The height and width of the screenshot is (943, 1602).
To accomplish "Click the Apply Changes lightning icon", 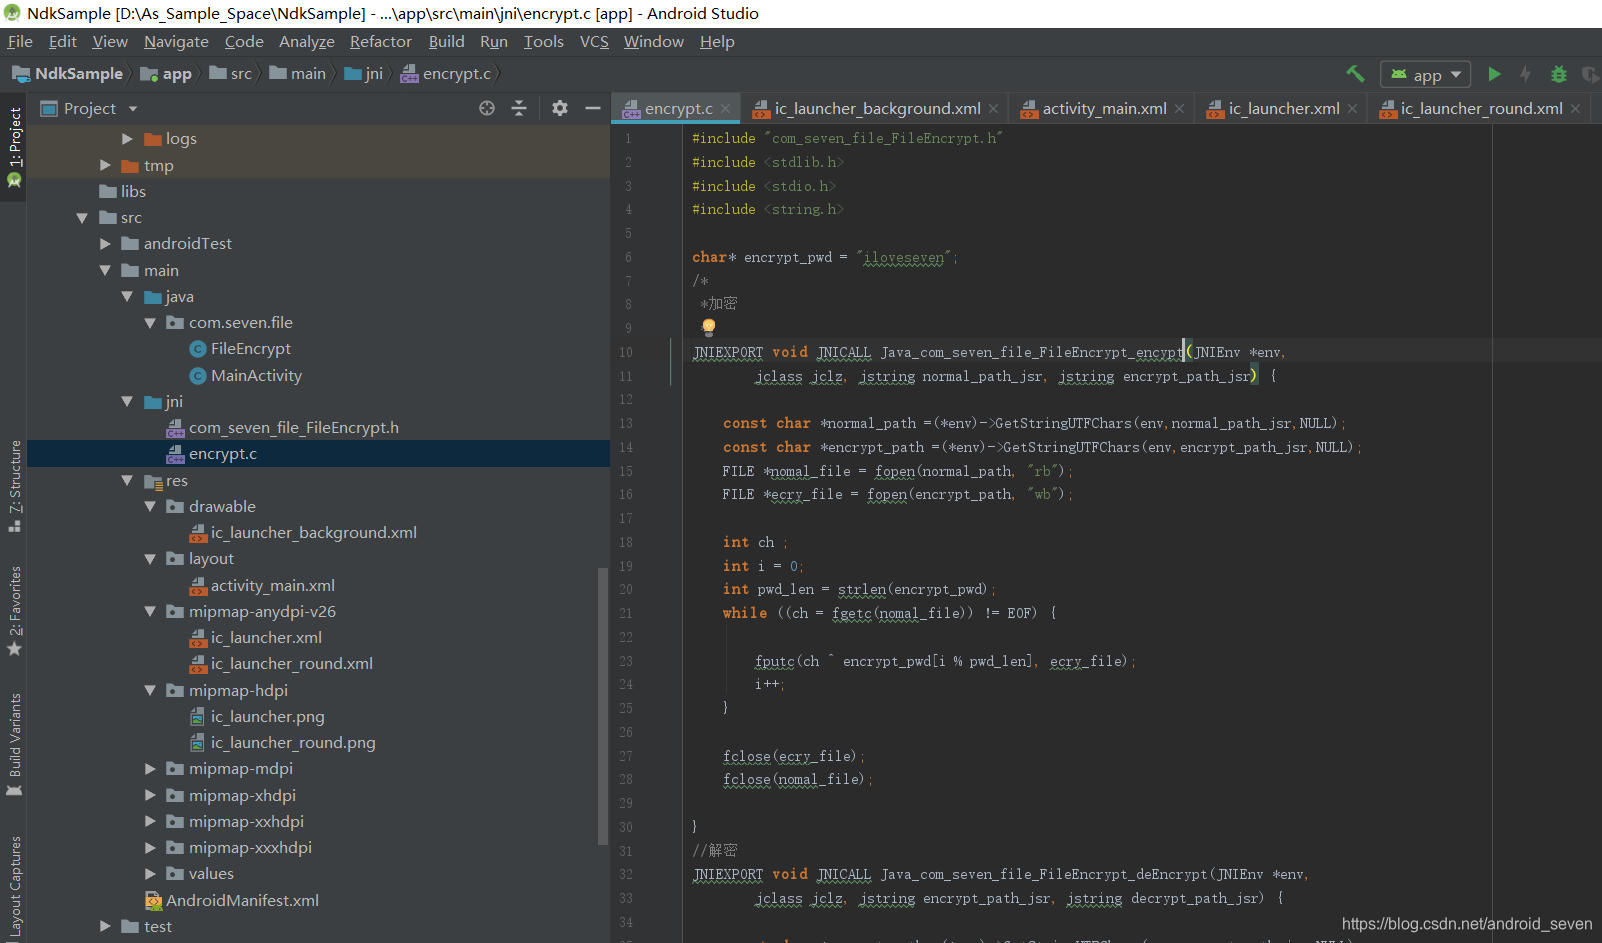I will tap(1525, 74).
